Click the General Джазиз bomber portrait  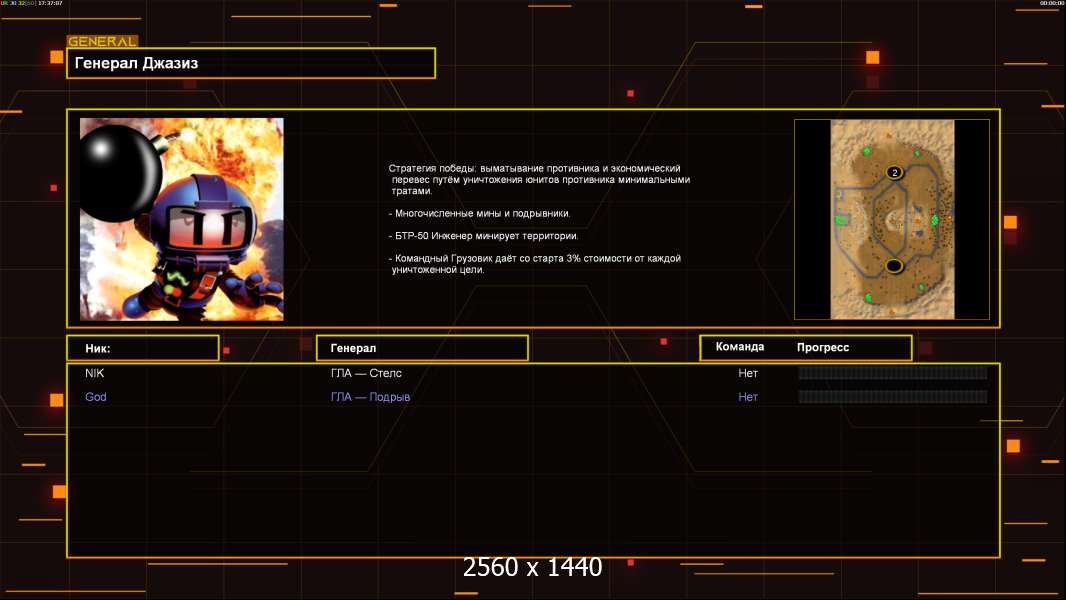click(182, 219)
